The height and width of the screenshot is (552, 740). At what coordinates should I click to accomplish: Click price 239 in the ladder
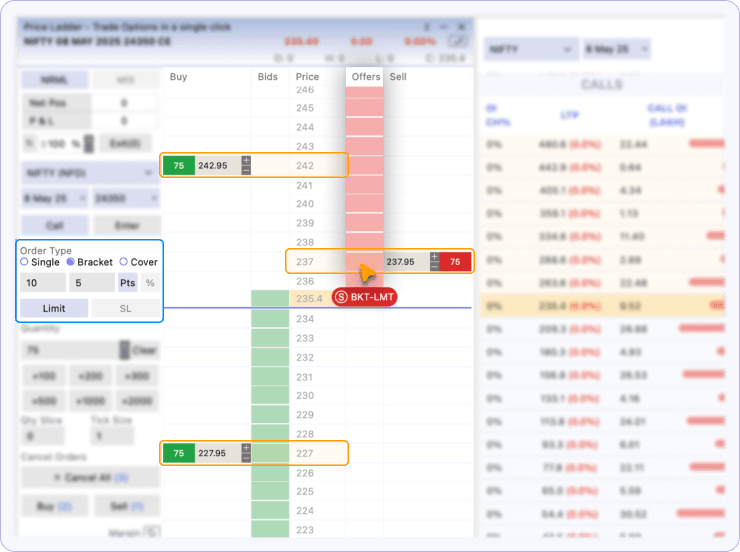coord(305,223)
